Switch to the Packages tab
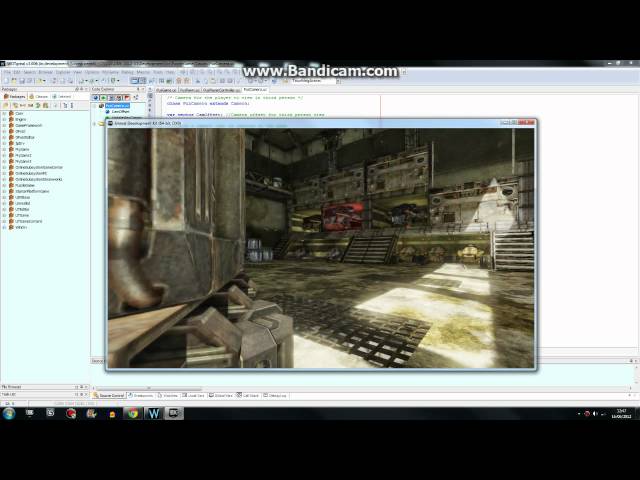The image size is (640, 480). click(x=15, y=97)
